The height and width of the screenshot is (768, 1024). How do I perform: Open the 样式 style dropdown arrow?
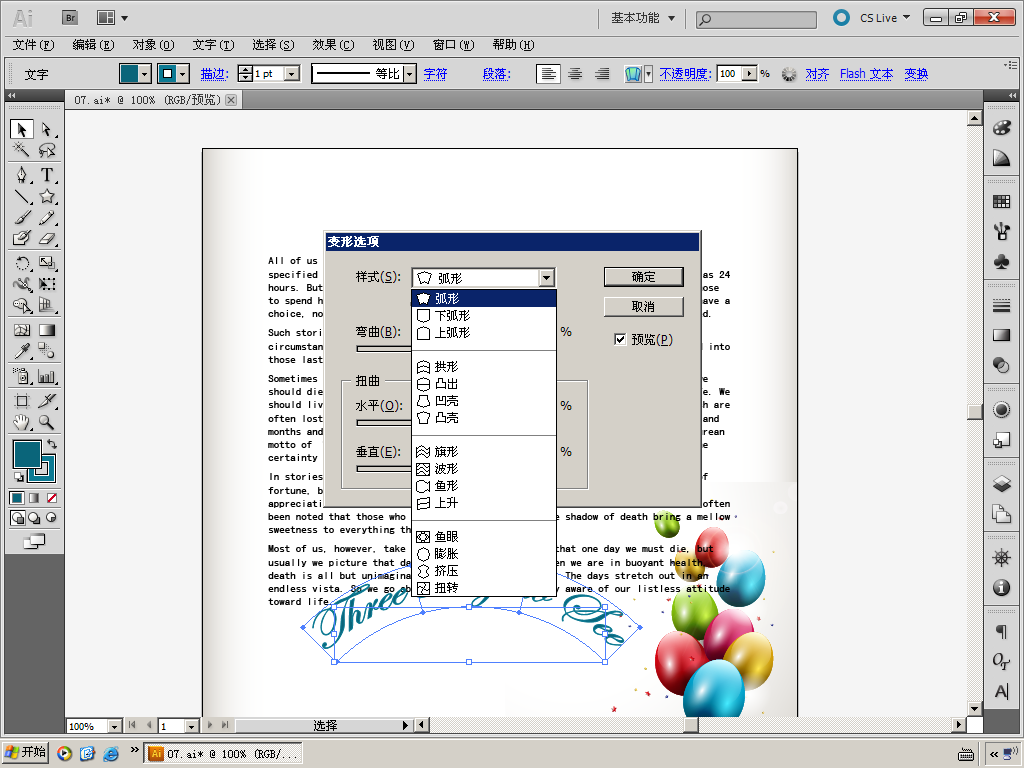pos(547,278)
